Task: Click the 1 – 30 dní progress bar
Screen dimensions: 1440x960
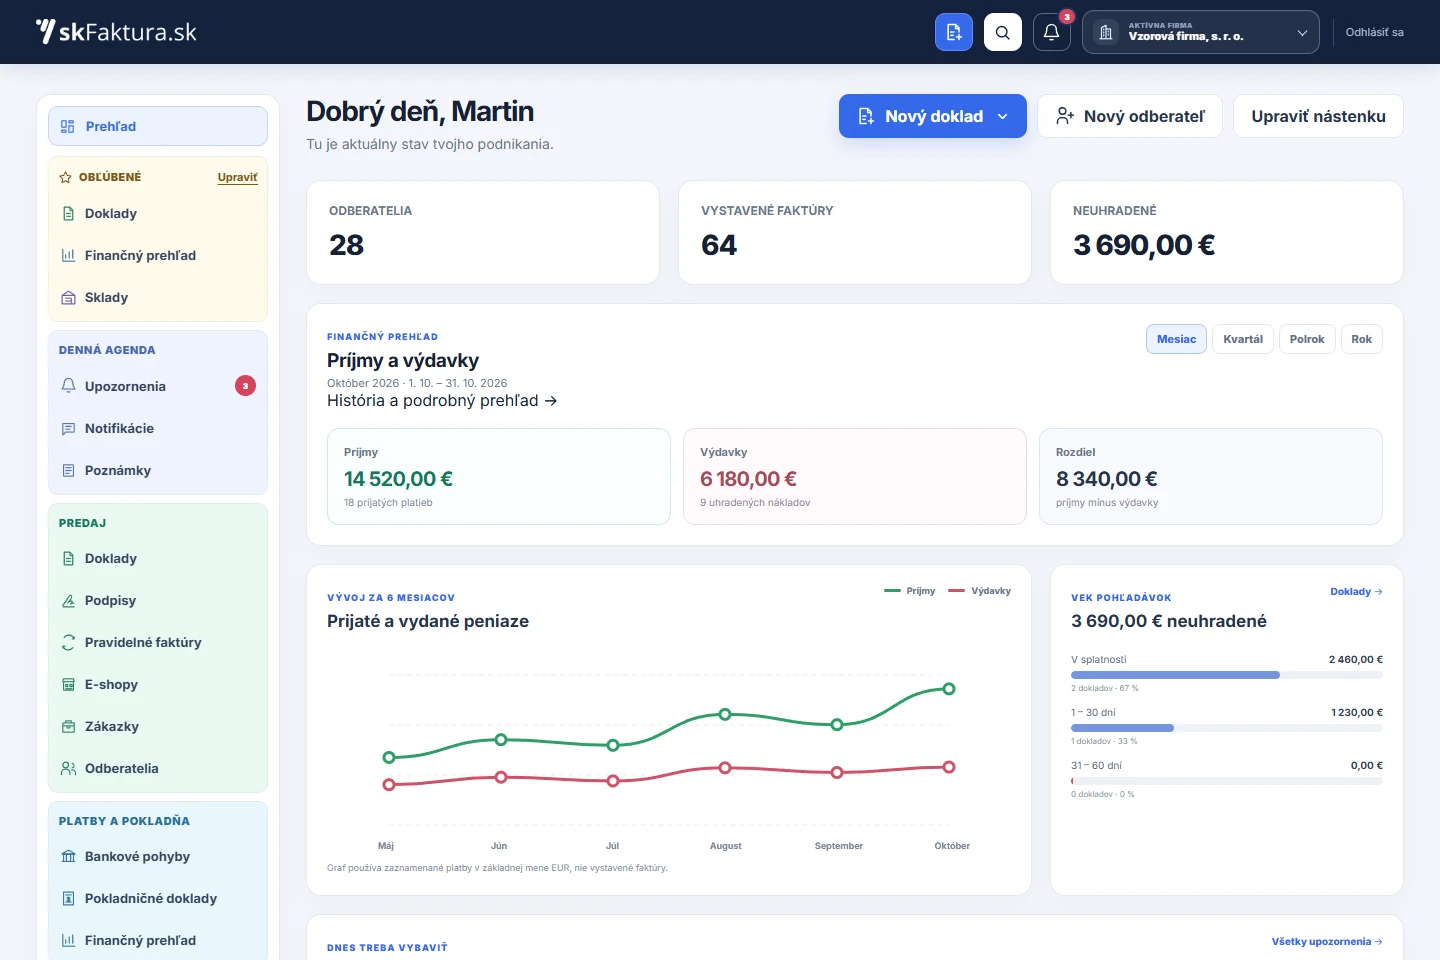Action: click(1227, 728)
